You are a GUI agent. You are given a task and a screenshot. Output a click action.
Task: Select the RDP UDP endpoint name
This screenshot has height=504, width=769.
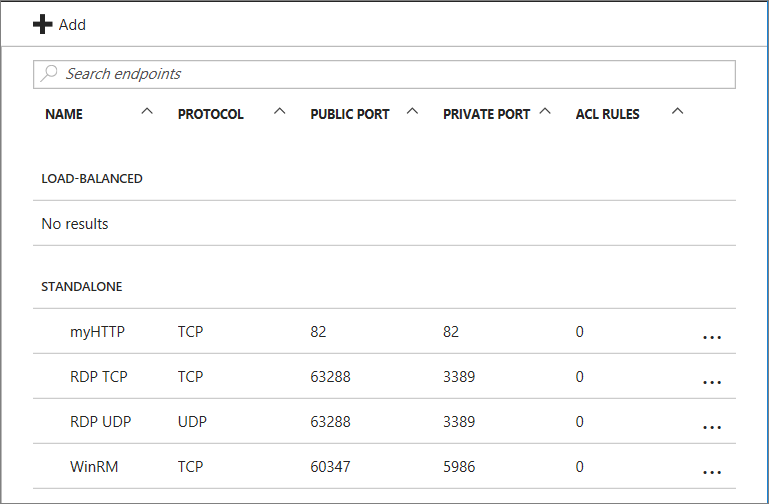tap(101, 422)
